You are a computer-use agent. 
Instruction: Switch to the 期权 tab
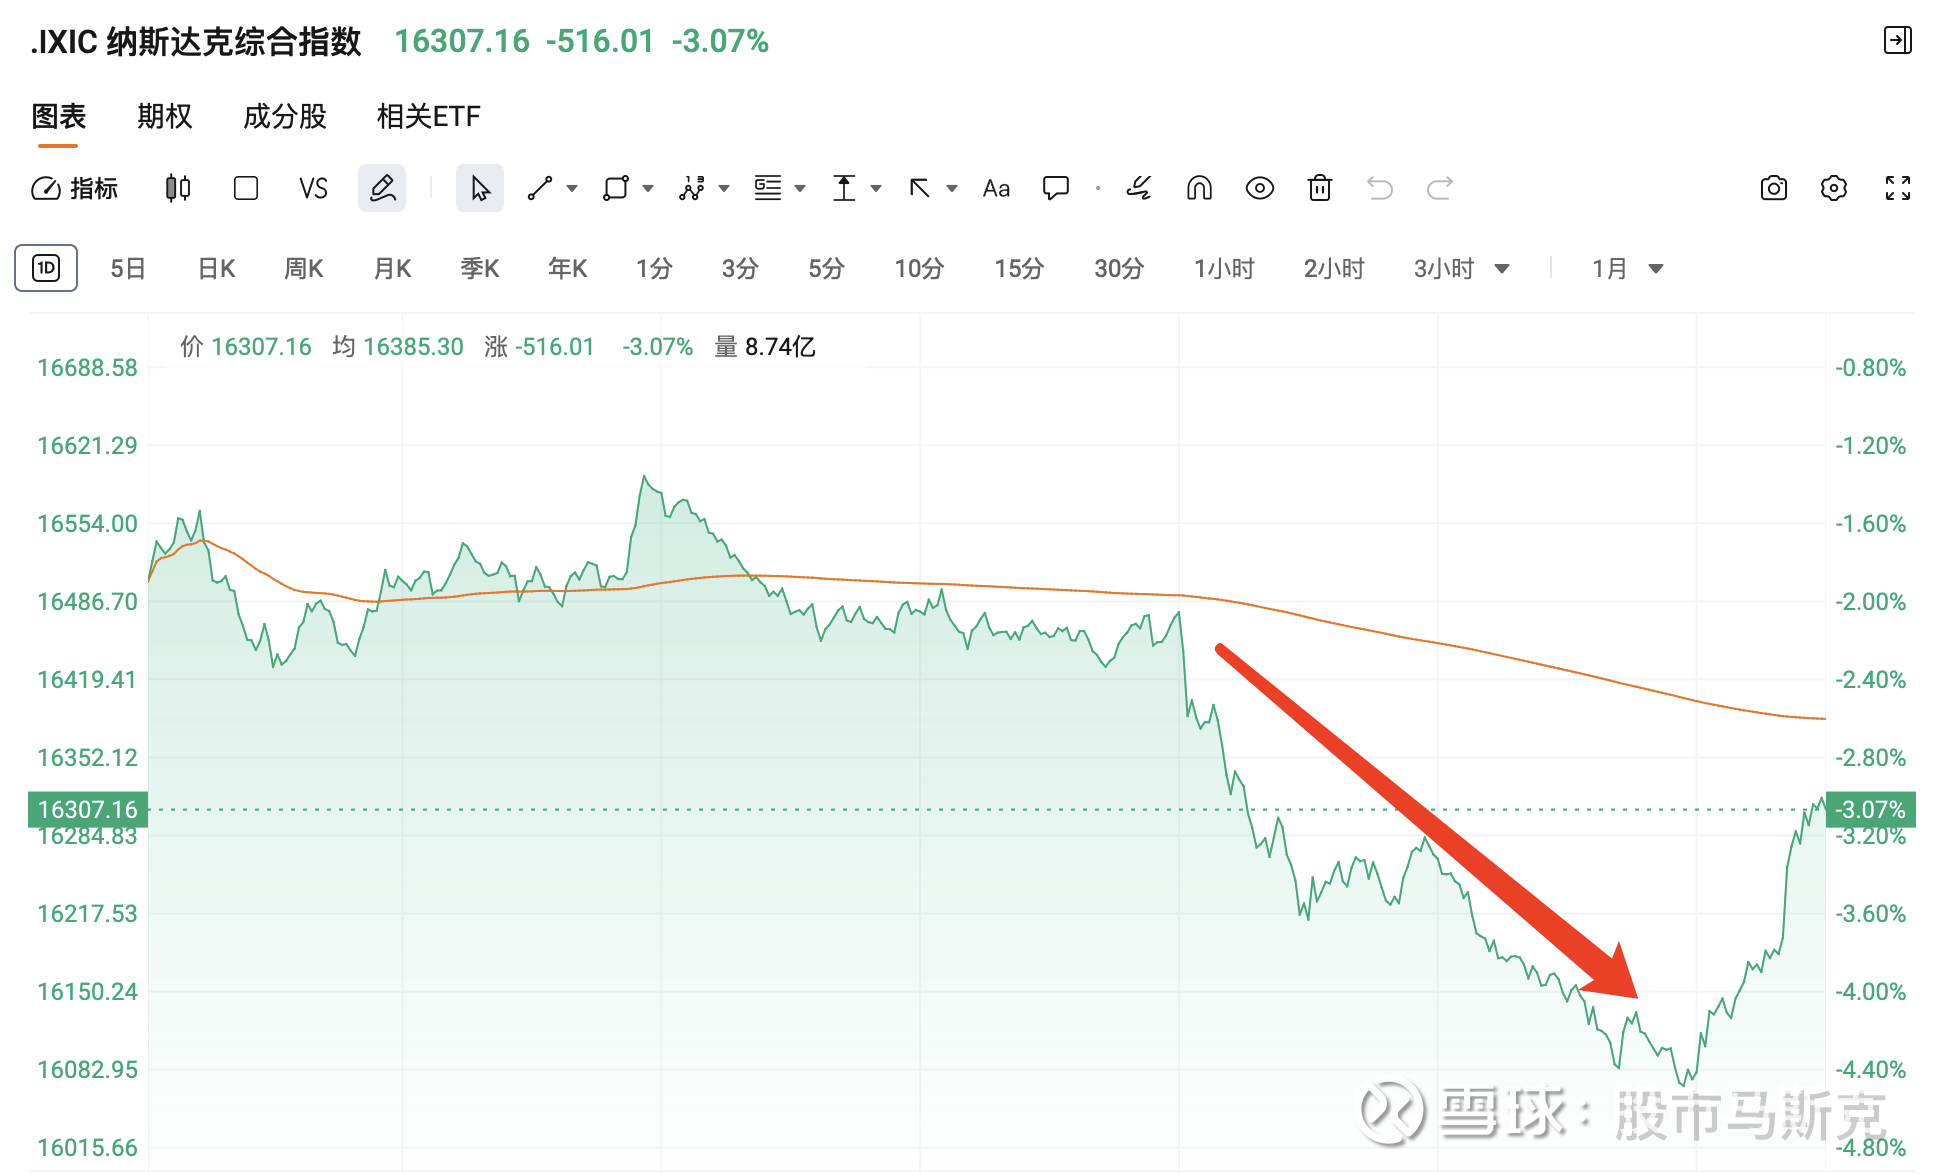[x=164, y=117]
